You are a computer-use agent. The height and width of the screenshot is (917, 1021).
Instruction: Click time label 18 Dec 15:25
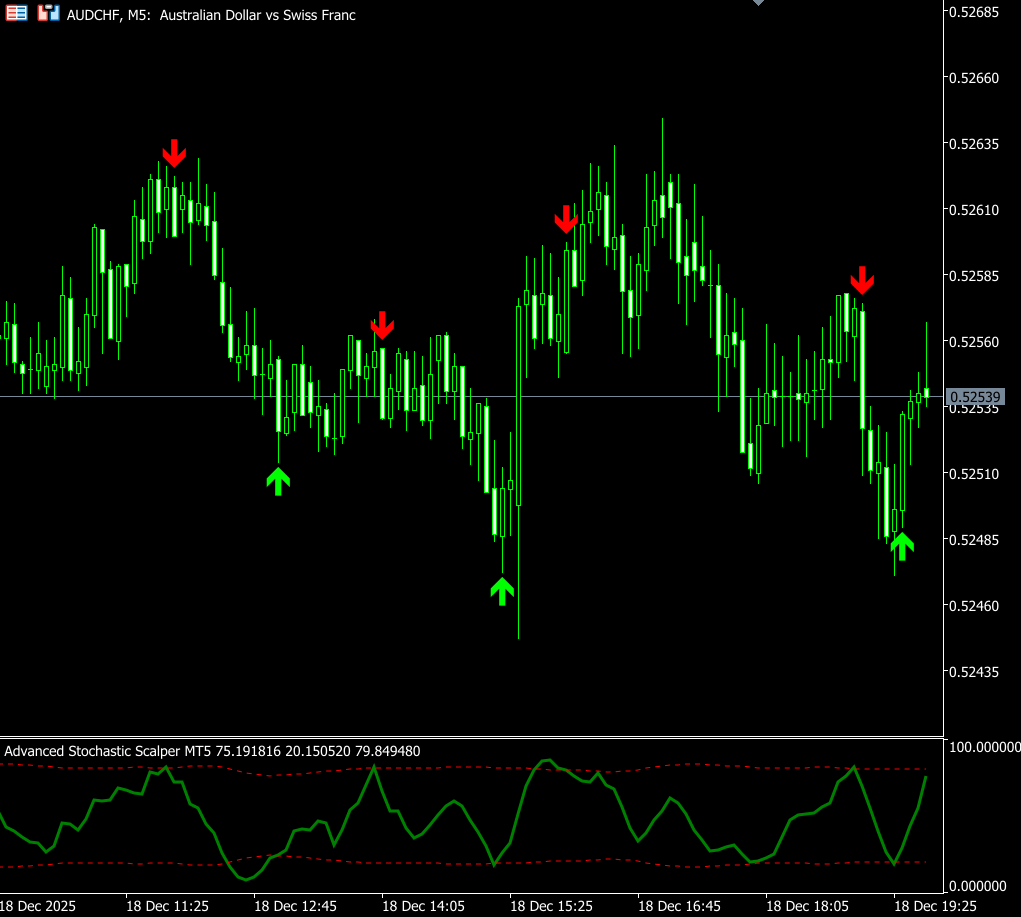point(552,906)
